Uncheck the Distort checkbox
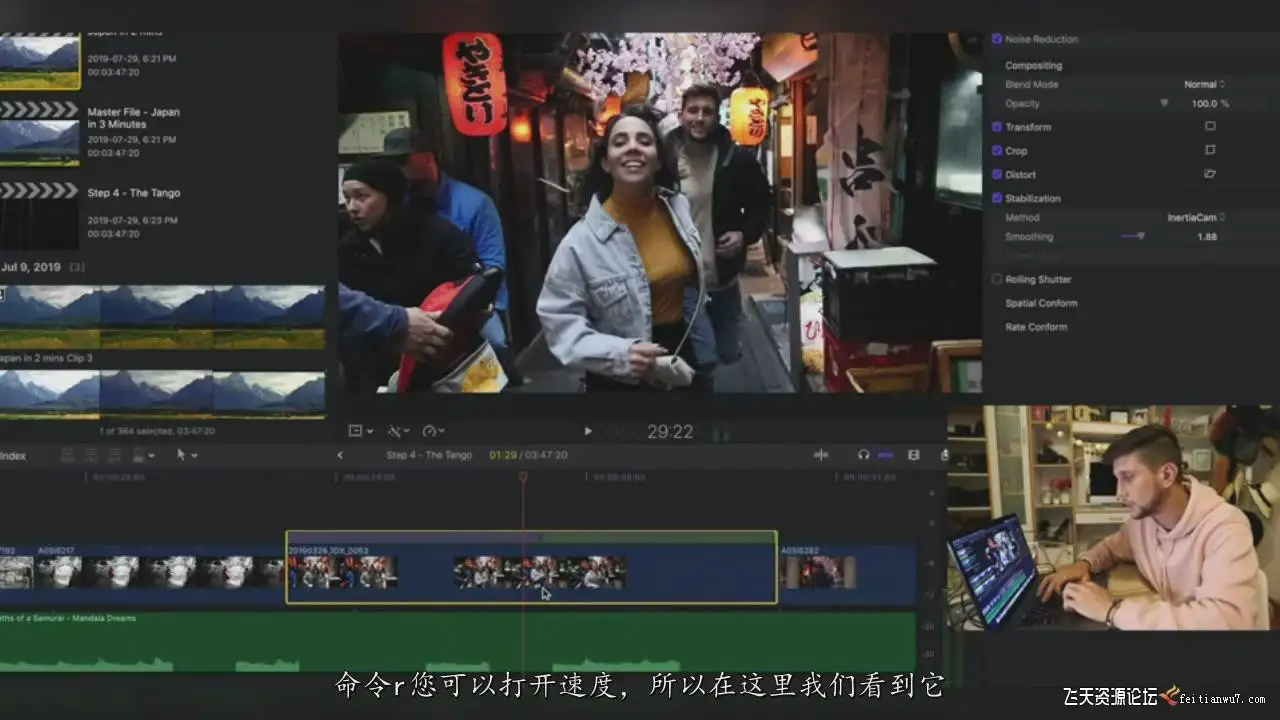 point(996,175)
